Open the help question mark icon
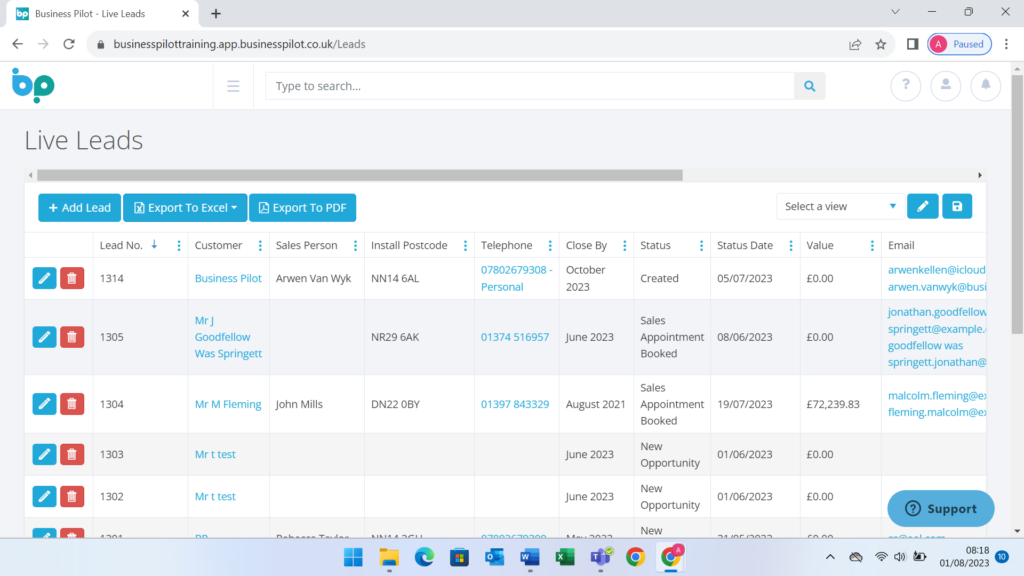Image resolution: width=1024 pixels, height=576 pixels. click(x=905, y=86)
